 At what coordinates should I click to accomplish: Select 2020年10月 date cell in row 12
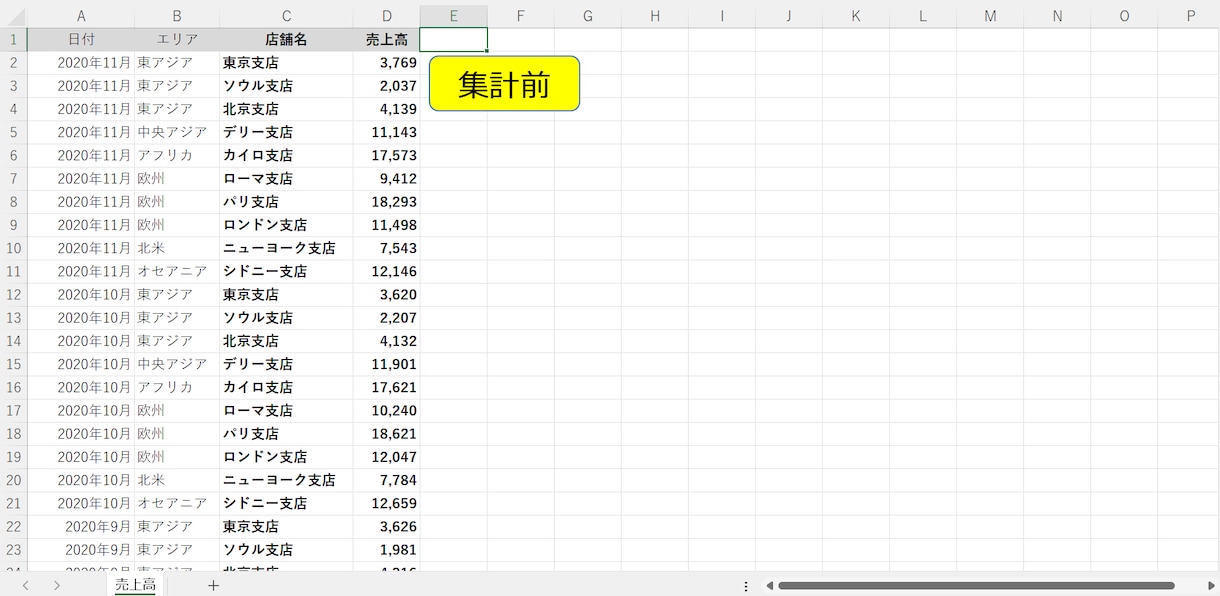pyautogui.click(x=81, y=295)
